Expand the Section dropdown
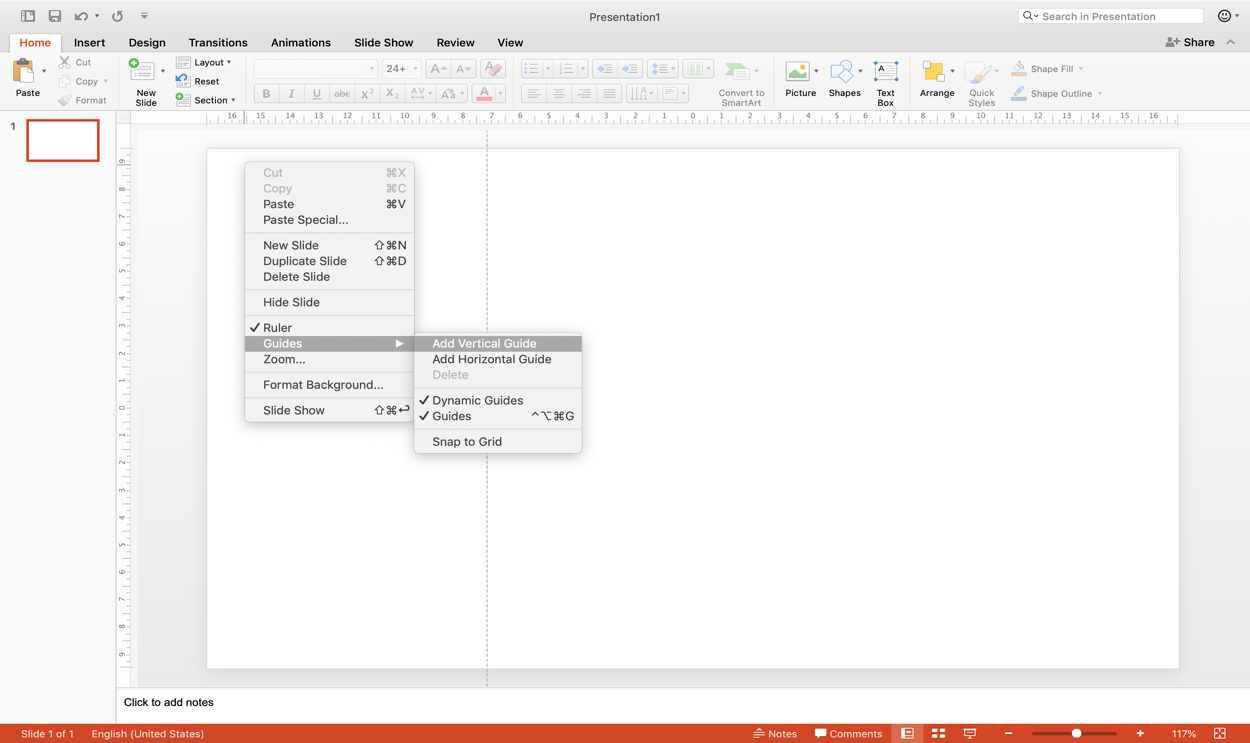The image size is (1250, 743). (x=206, y=100)
